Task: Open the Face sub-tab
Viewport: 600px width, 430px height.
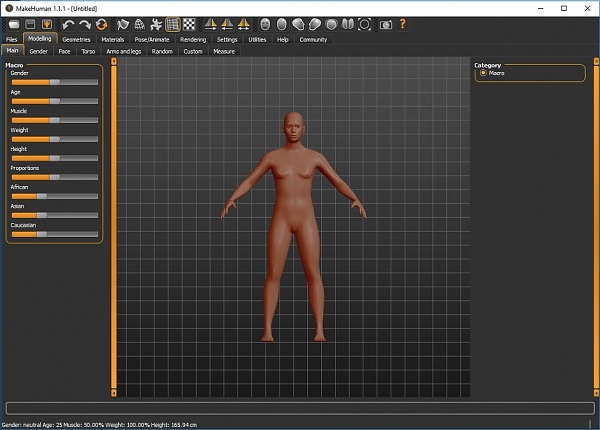Action: pyautogui.click(x=64, y=50)
